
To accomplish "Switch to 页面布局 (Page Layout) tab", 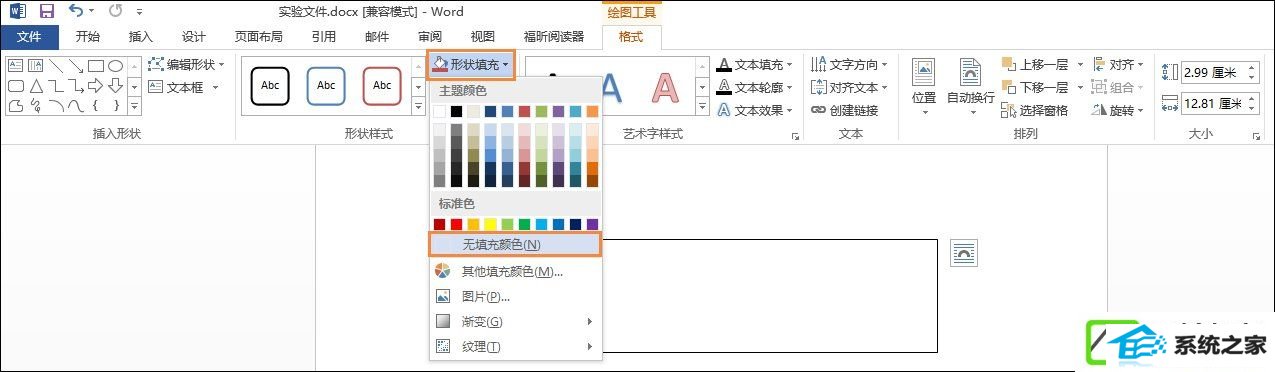I will click(x=258, y=37).
